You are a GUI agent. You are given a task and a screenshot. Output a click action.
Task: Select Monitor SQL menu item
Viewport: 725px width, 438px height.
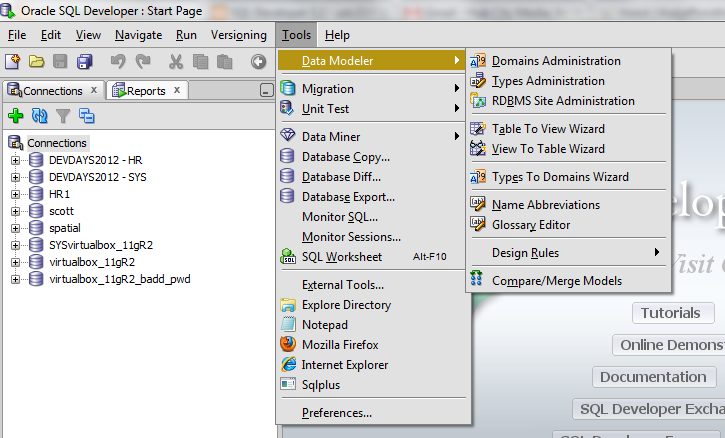coord(371,216)
